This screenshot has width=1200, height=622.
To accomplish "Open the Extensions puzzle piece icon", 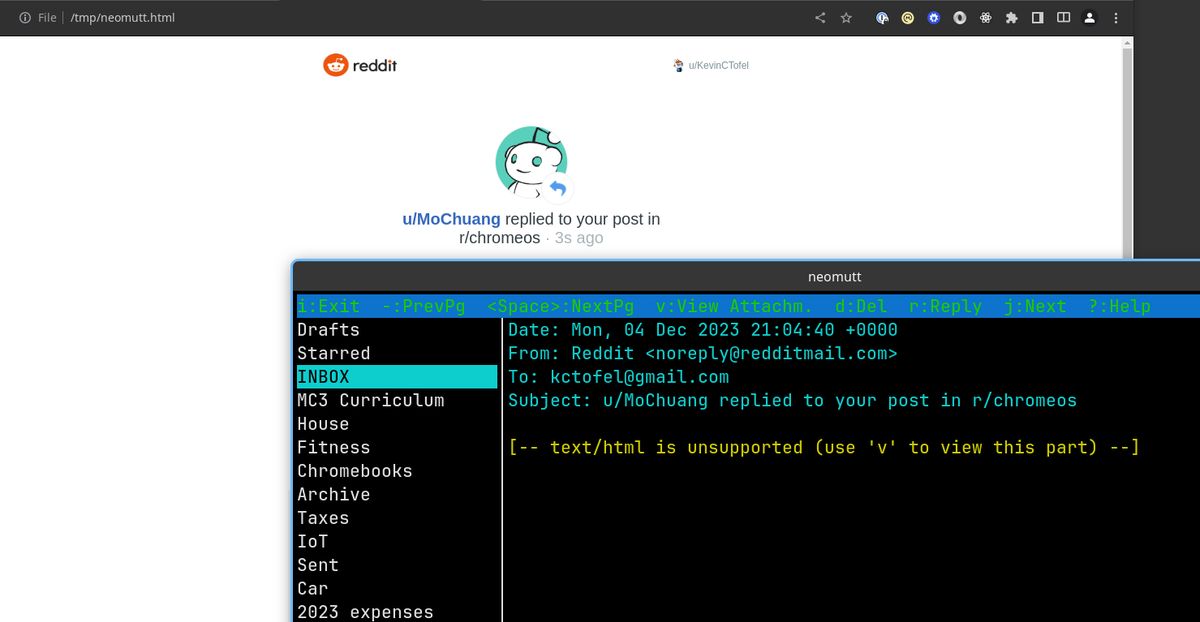I will 1012,18.
